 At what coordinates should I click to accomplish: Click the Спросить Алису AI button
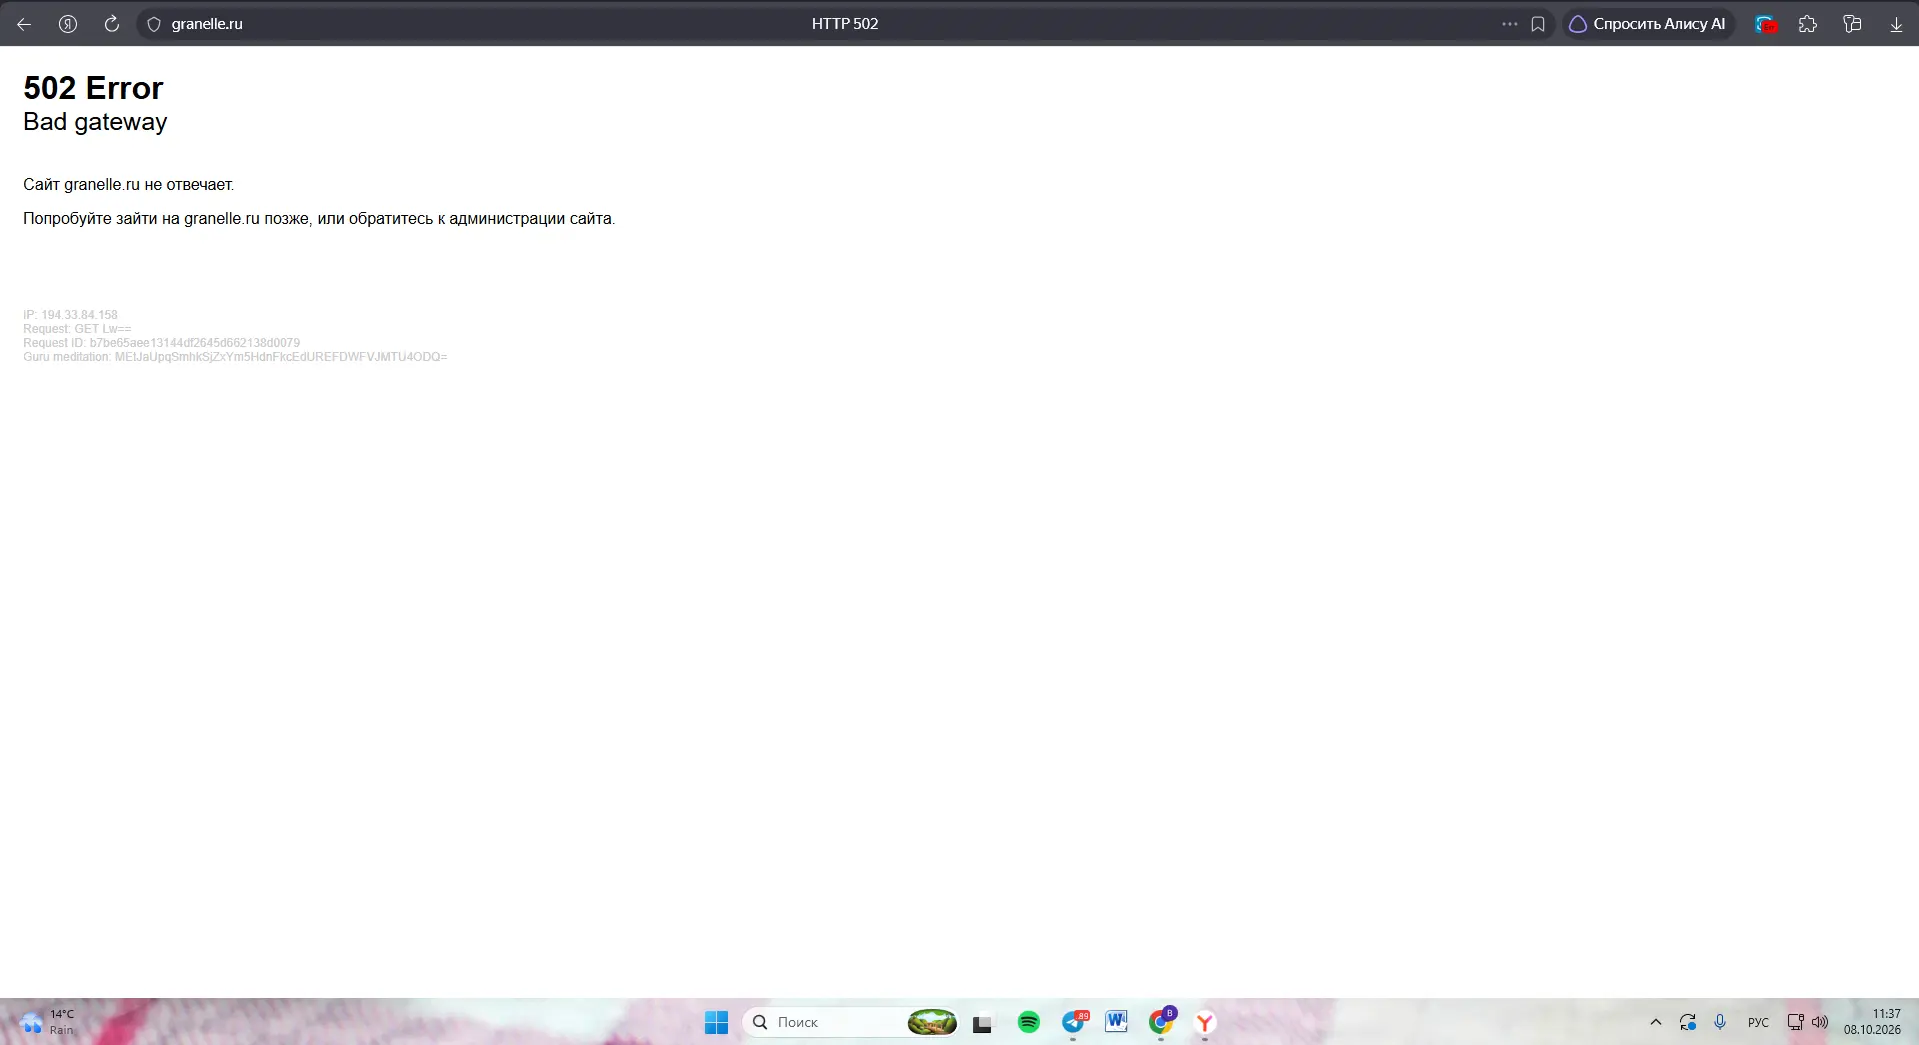pyautogui.click(x=1648, y=24)
